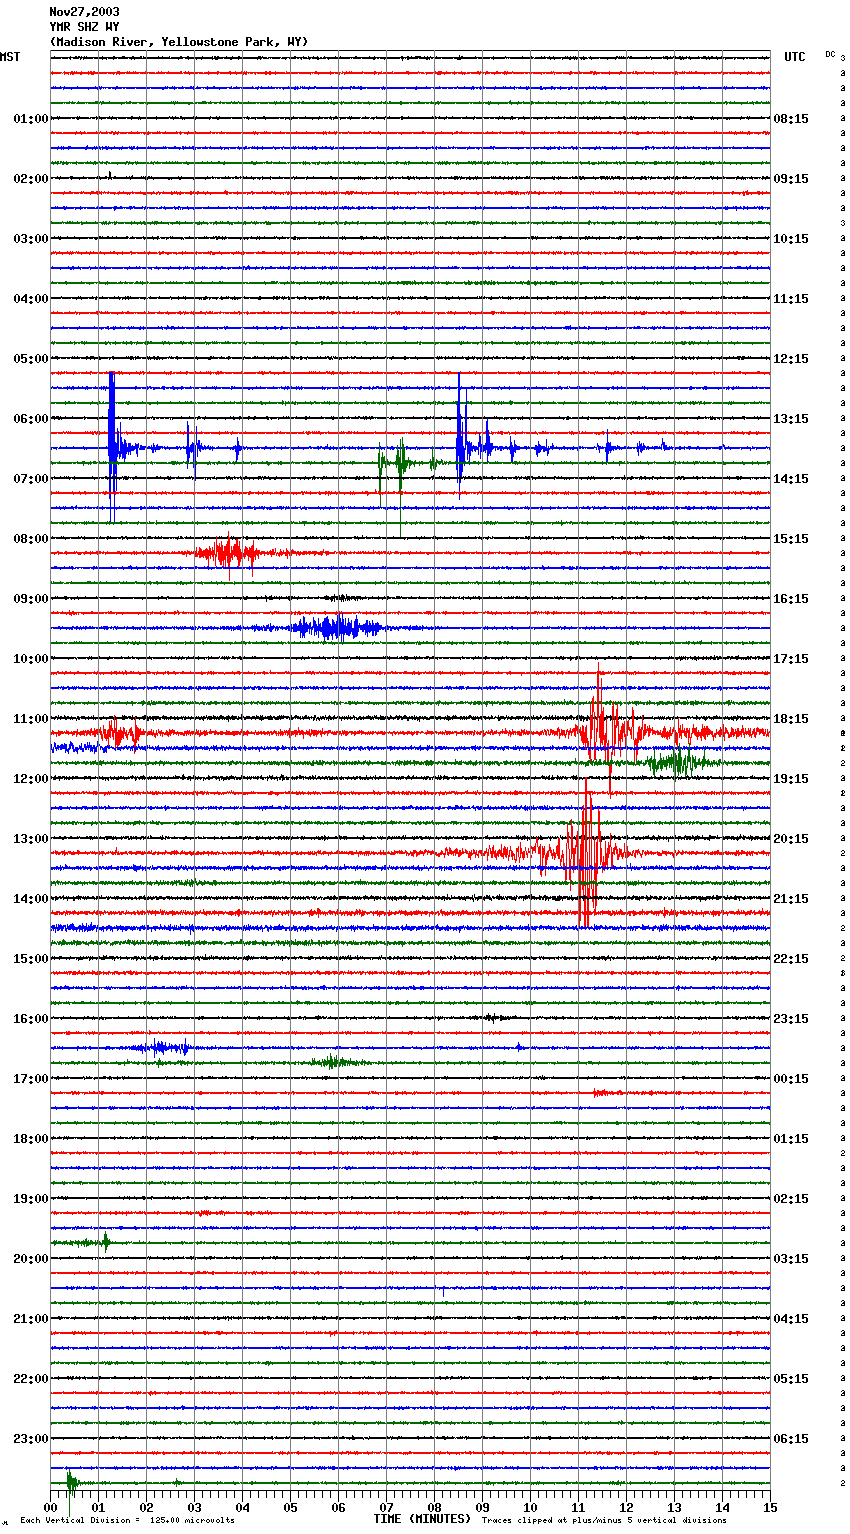850x1534 pixels.
Task: Click the 04:00 MST time label
Action: coord(31,299)
